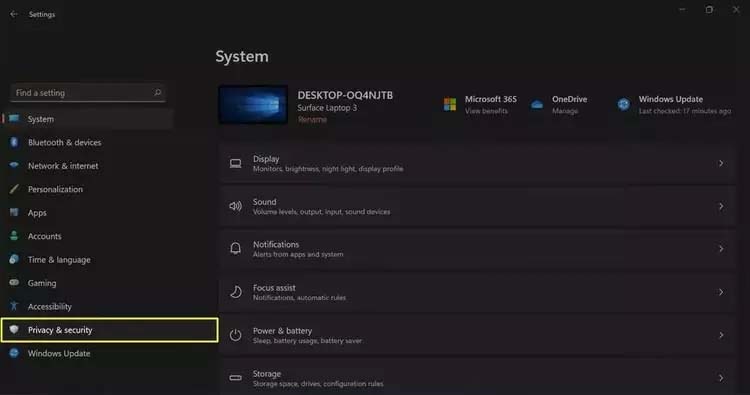The height and width of the screenshot is (395, 750).
Task: Click the System monitor icon in sidebar
Action: 14,119
